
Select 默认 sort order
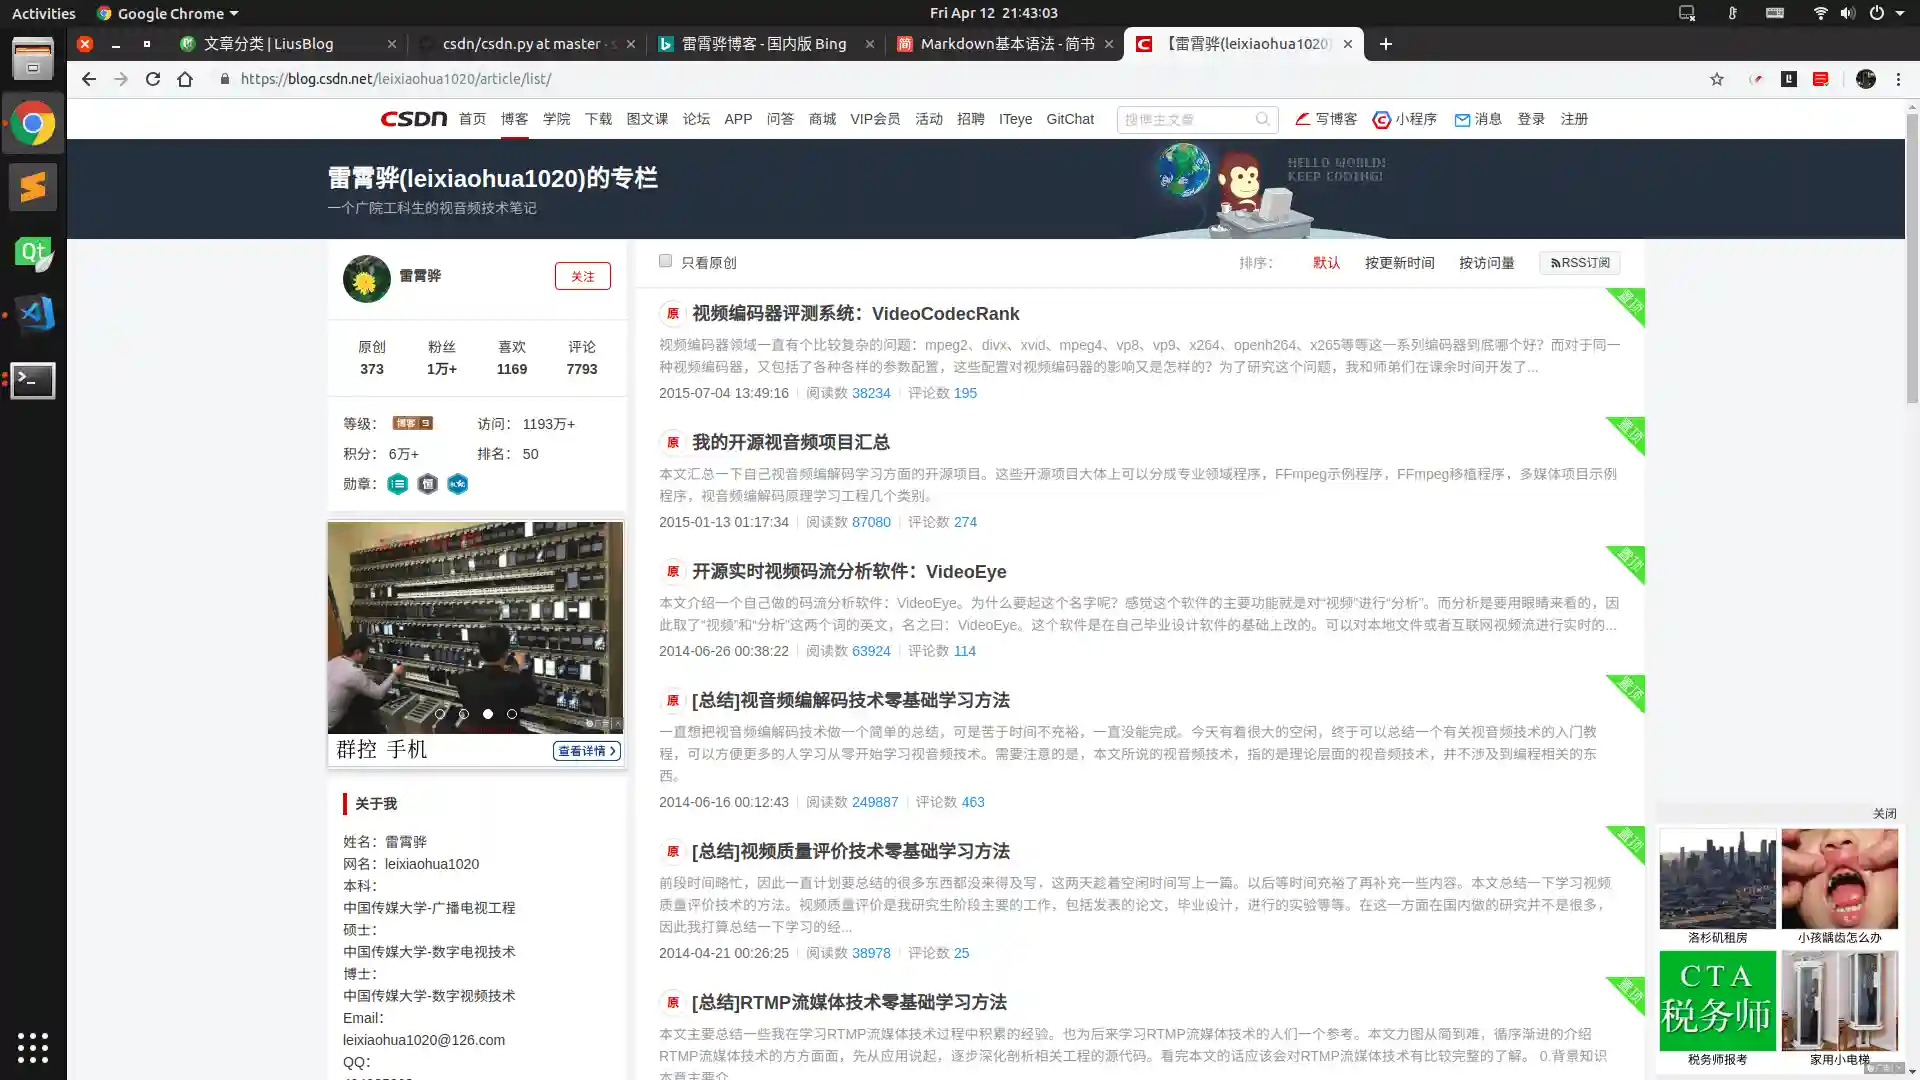[x=1327, y=263]
